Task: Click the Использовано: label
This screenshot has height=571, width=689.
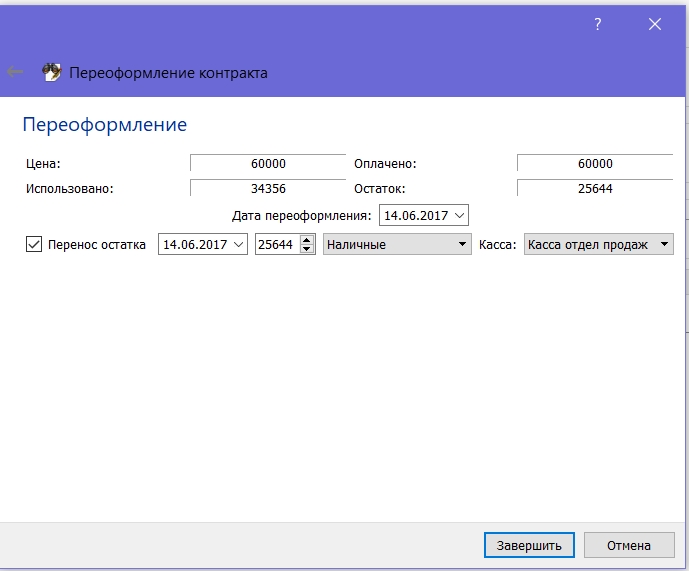Action: pos(69,189)
